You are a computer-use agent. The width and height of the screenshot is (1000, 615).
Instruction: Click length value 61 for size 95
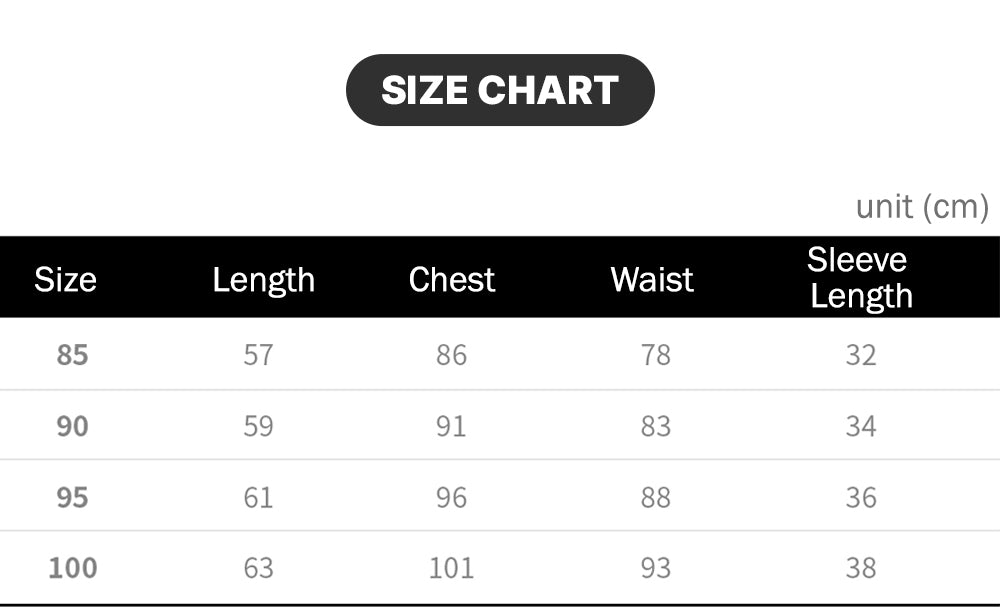[258, 497]
